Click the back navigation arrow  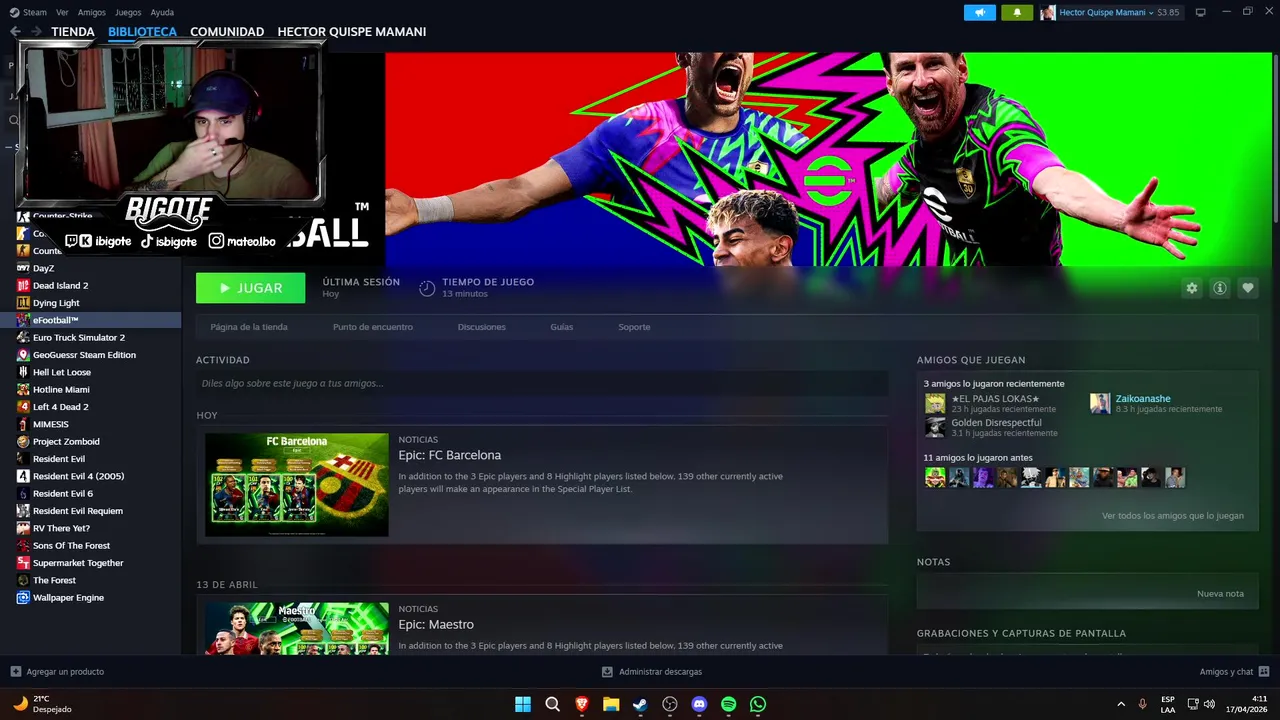(x=15, y=32)
